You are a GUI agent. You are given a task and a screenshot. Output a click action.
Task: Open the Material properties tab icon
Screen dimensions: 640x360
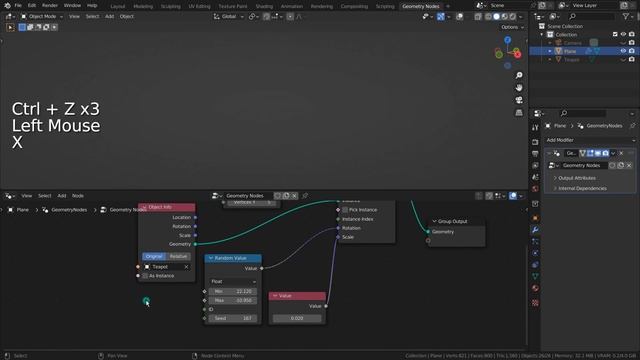tap(535, 288)
